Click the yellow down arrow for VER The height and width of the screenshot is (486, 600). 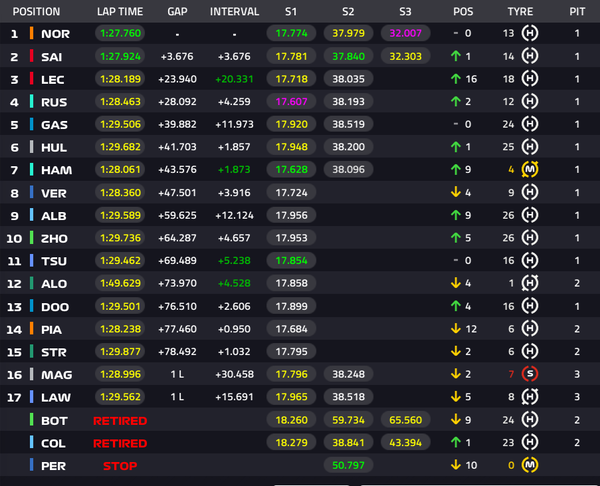tap(455, 192)
